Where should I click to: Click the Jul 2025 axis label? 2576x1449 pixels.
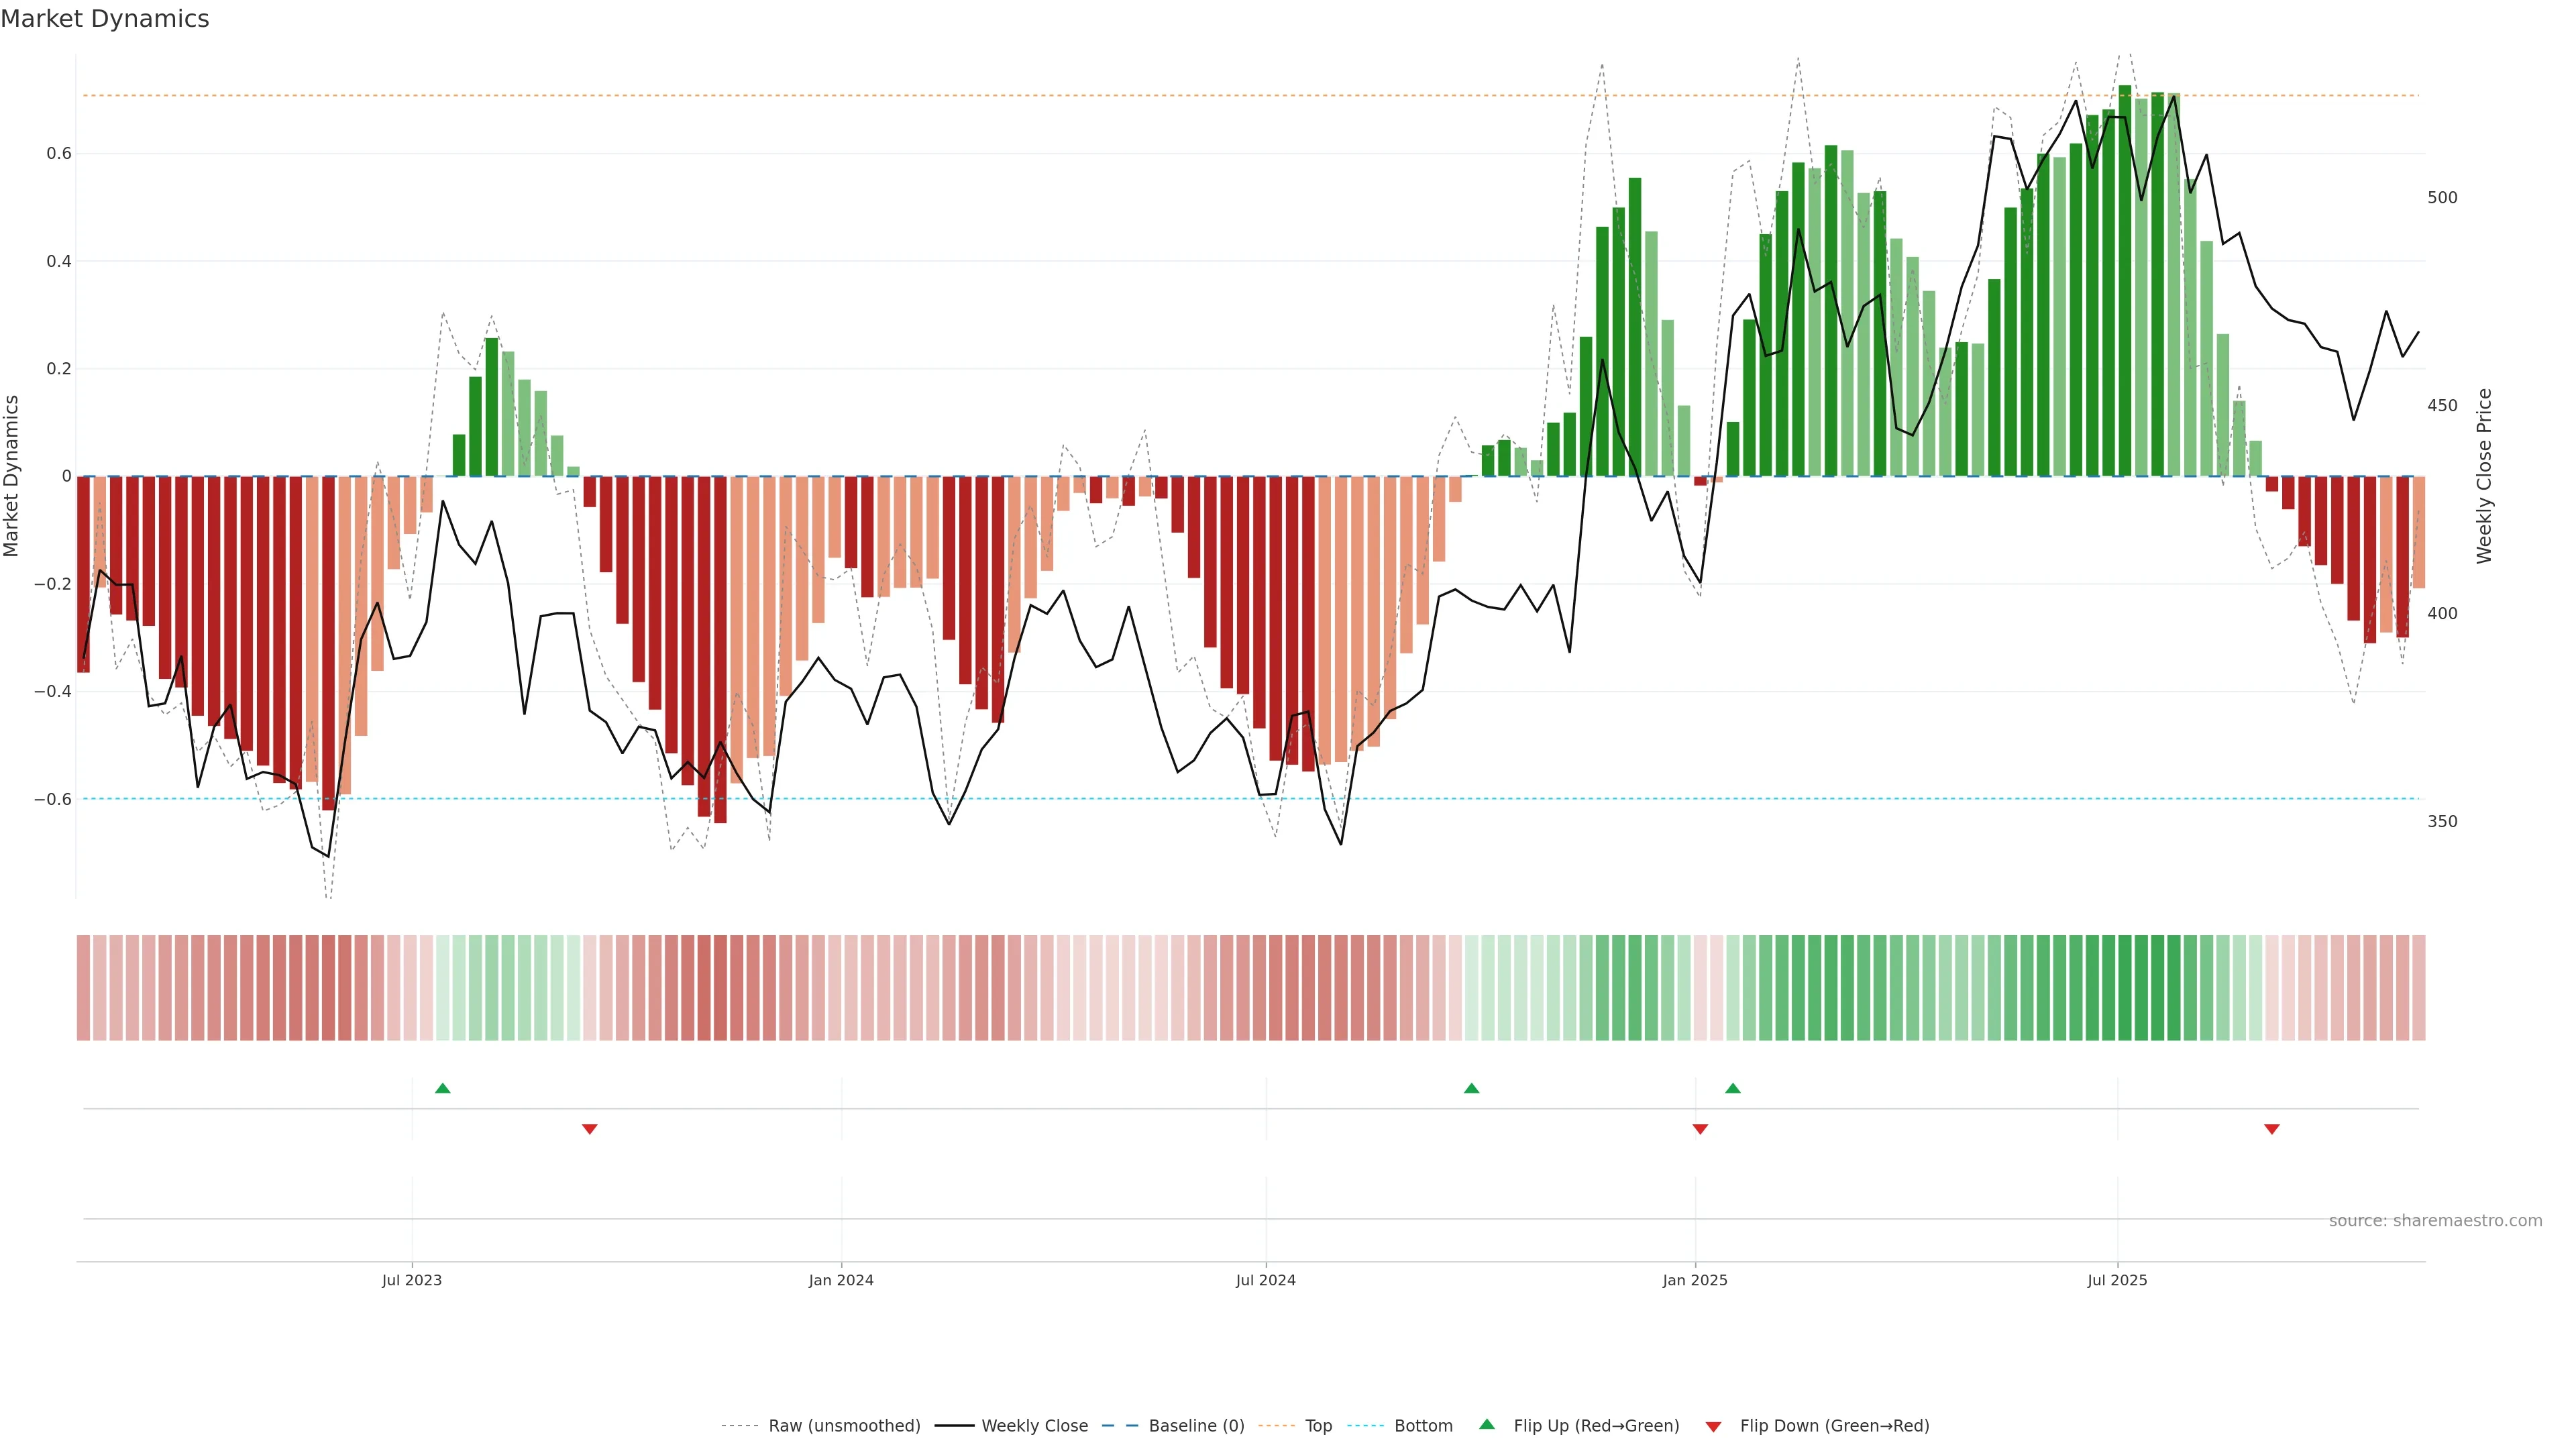click(x=2117, y=1280)
